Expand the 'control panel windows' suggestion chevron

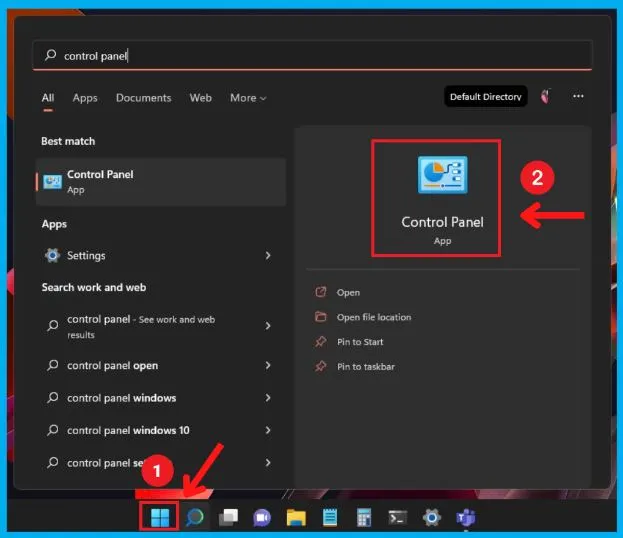pos(268,398)
